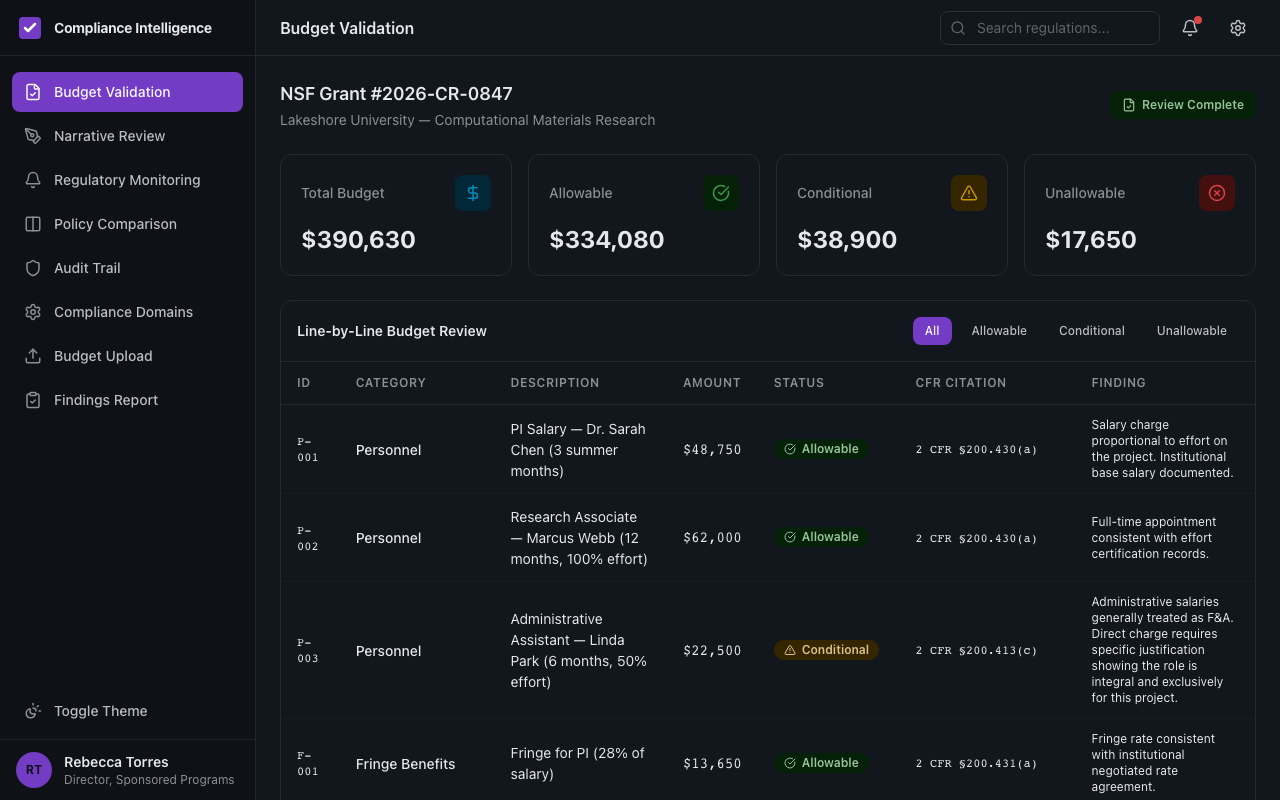The image size is (1280, 800).
Task: Switch to the Allowable filter tab
Action: [x=999, y=330]
